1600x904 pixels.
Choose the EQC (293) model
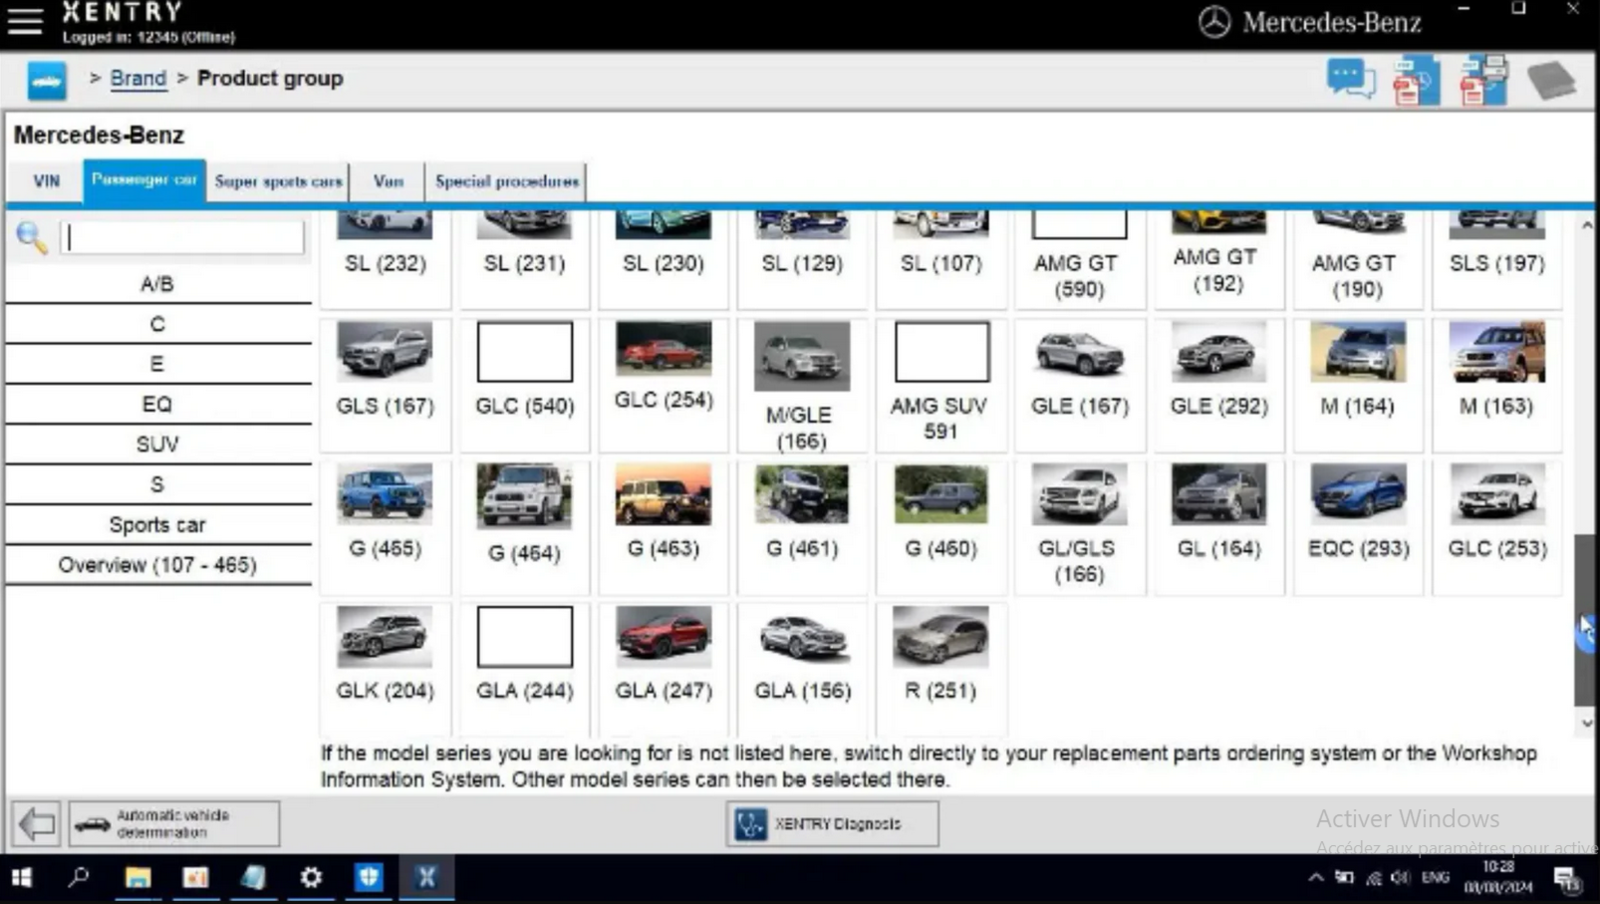pos(1358,526)
